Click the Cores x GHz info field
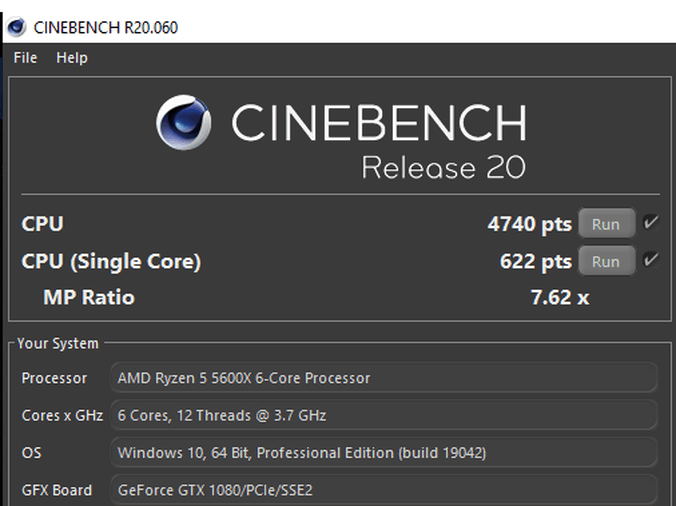The image size is (676, 506). coord(384,415)
